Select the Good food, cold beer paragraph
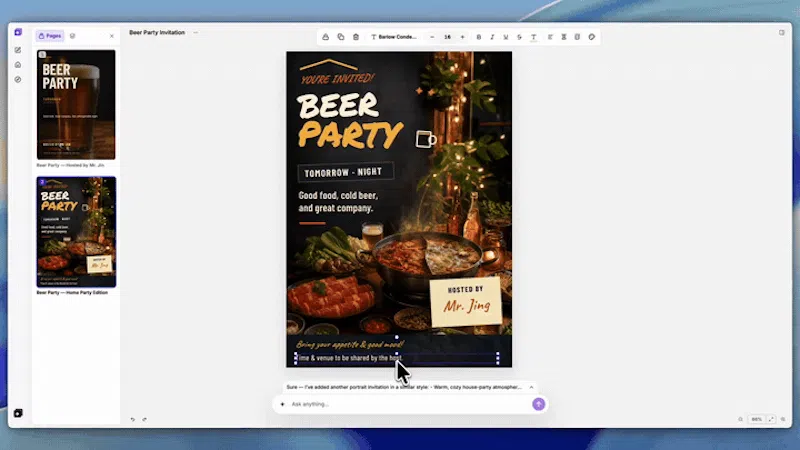The width and height of the screenshot is (800, 450). 338,202
